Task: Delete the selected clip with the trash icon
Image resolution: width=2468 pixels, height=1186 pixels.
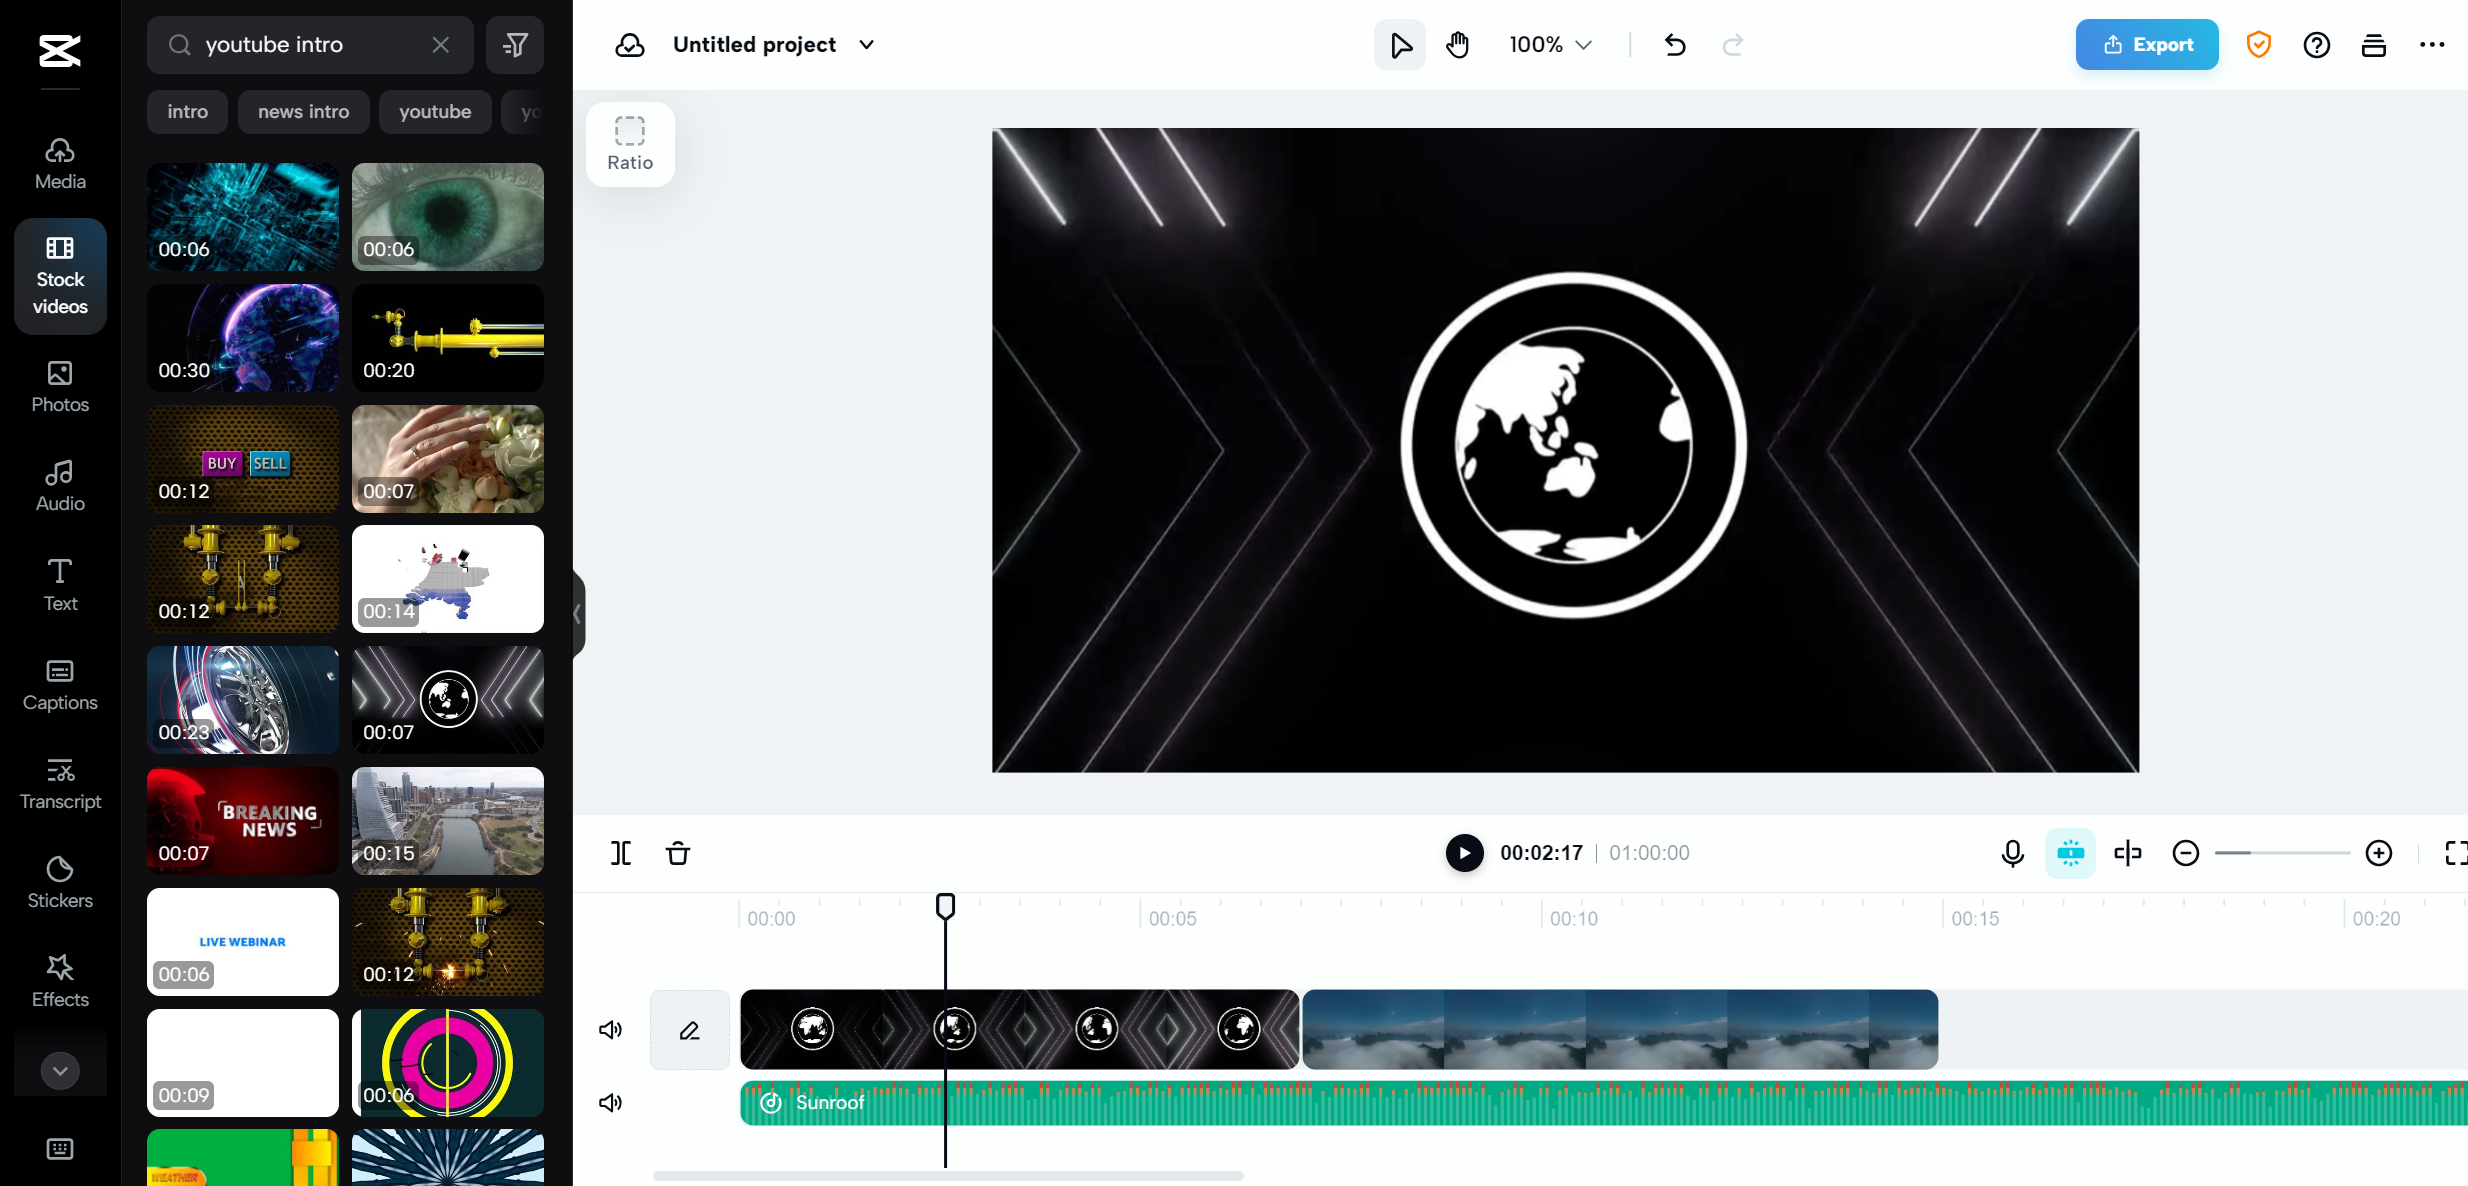Action: (x=678, y=853)
